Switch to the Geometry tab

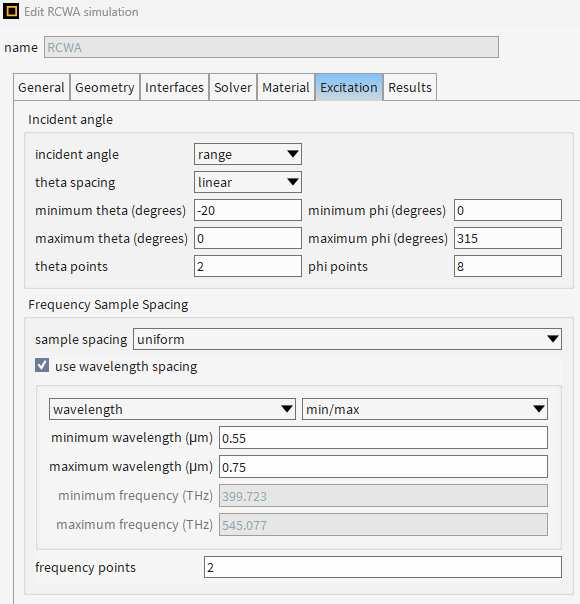click(x=105, y=87)
